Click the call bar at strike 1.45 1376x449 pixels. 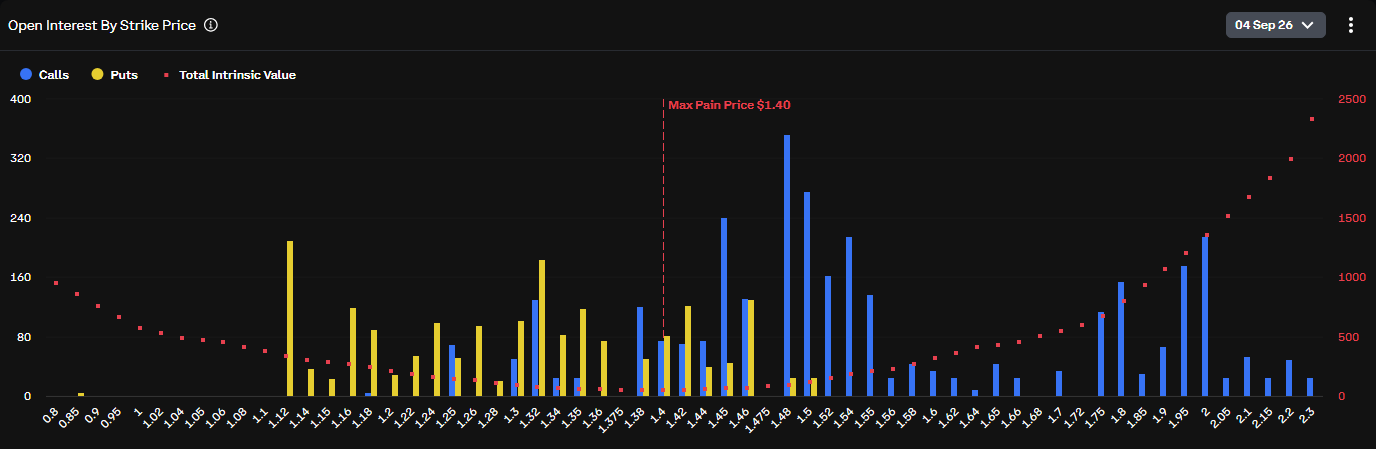click(724, 307)
